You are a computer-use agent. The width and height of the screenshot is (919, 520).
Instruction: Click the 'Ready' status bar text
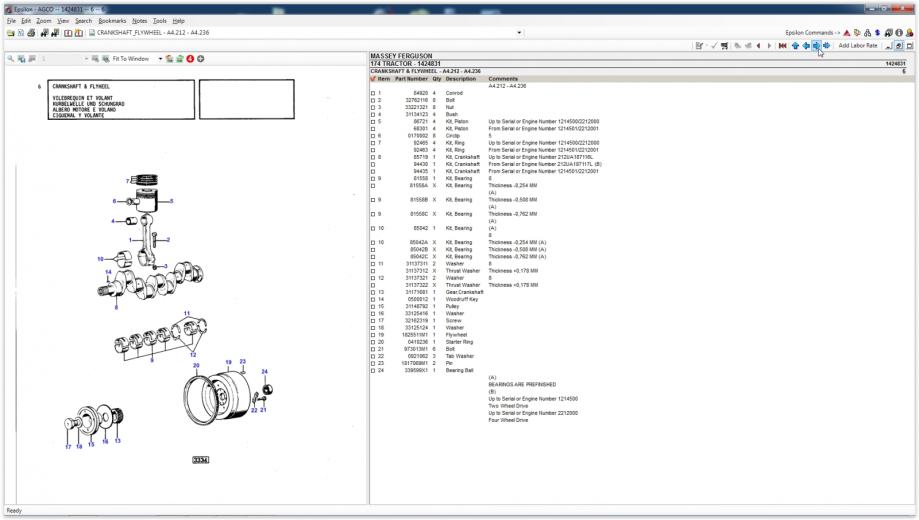(x=14, y=511)
